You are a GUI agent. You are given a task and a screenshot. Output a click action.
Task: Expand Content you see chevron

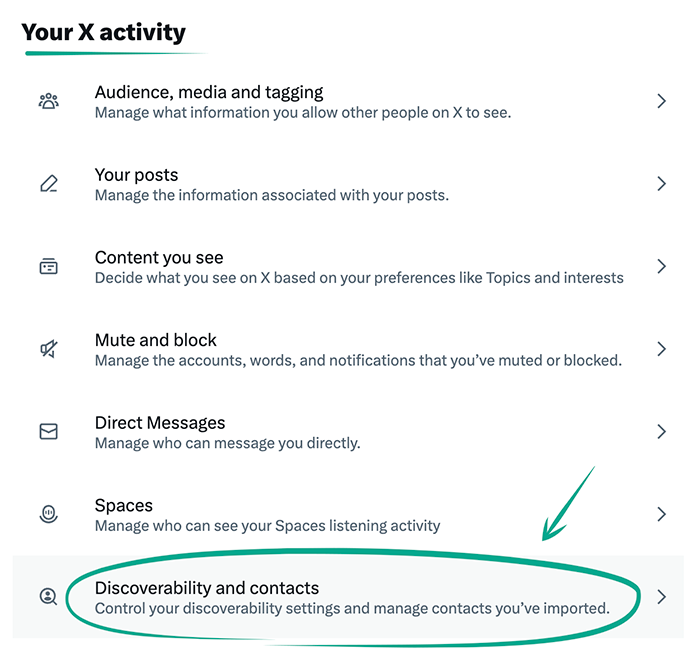tap(661, 267)
